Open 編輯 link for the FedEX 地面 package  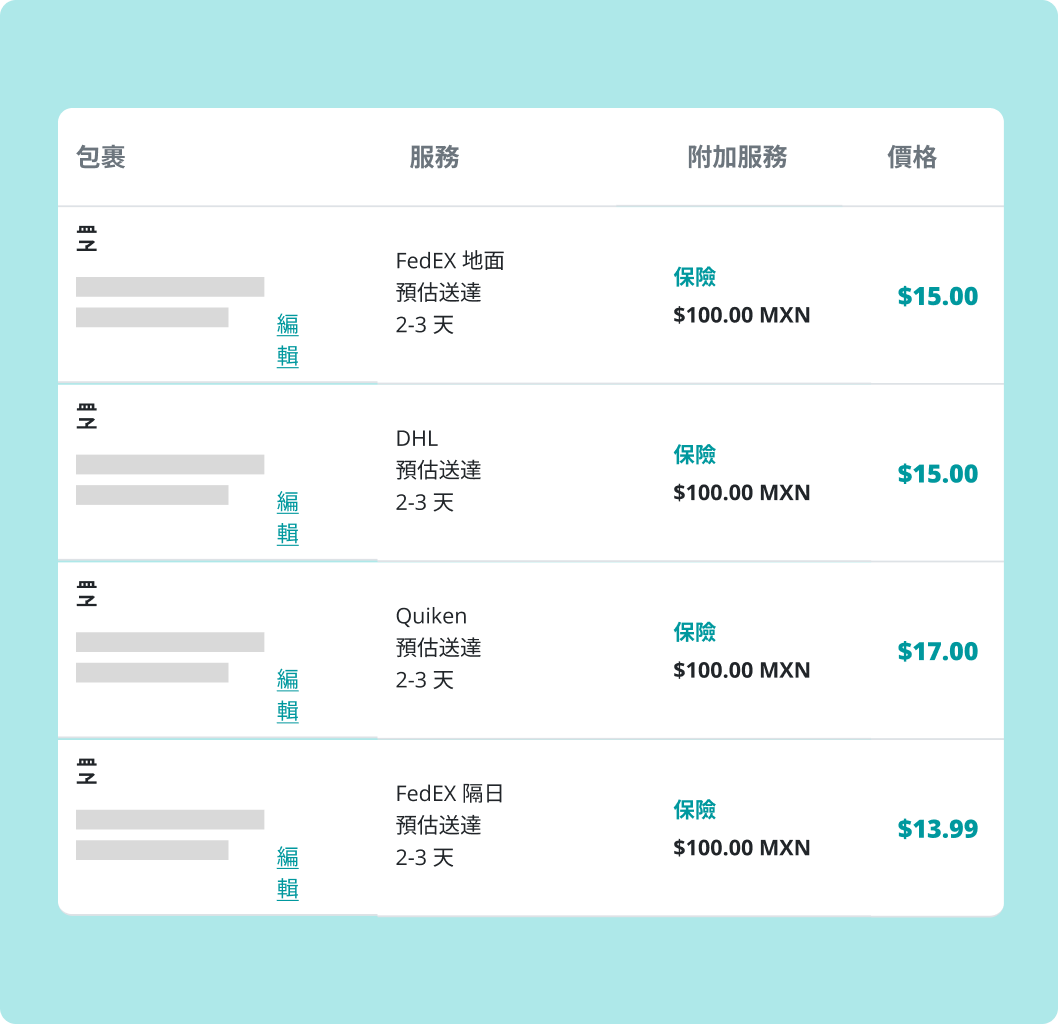click(287, 340)
